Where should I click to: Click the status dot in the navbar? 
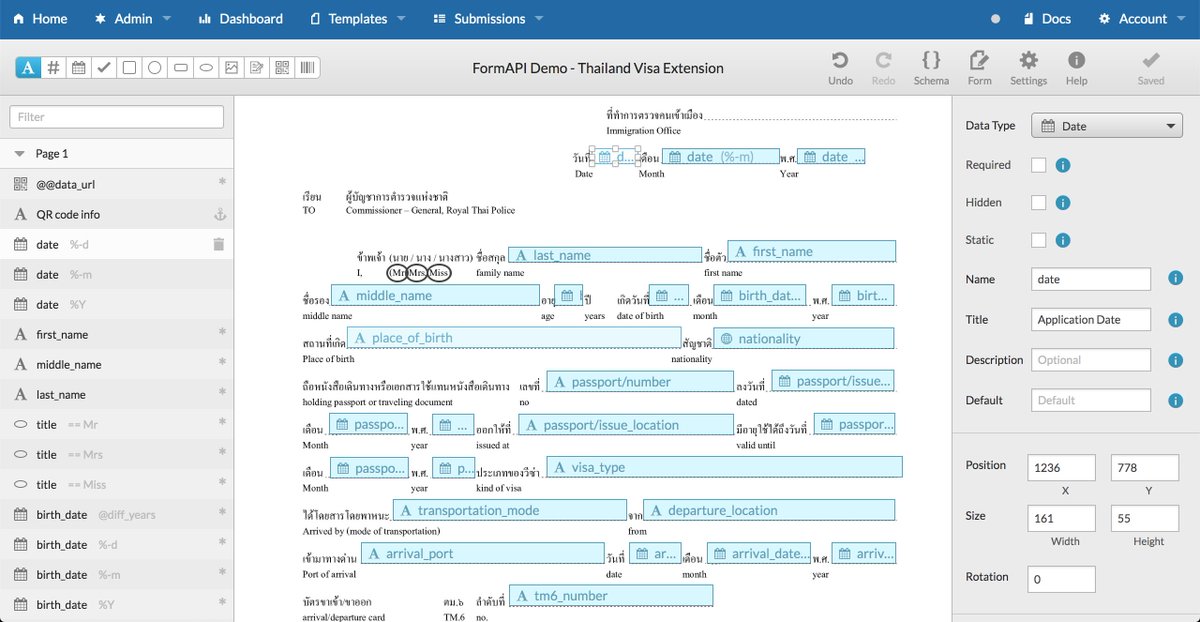pos(995,19)
